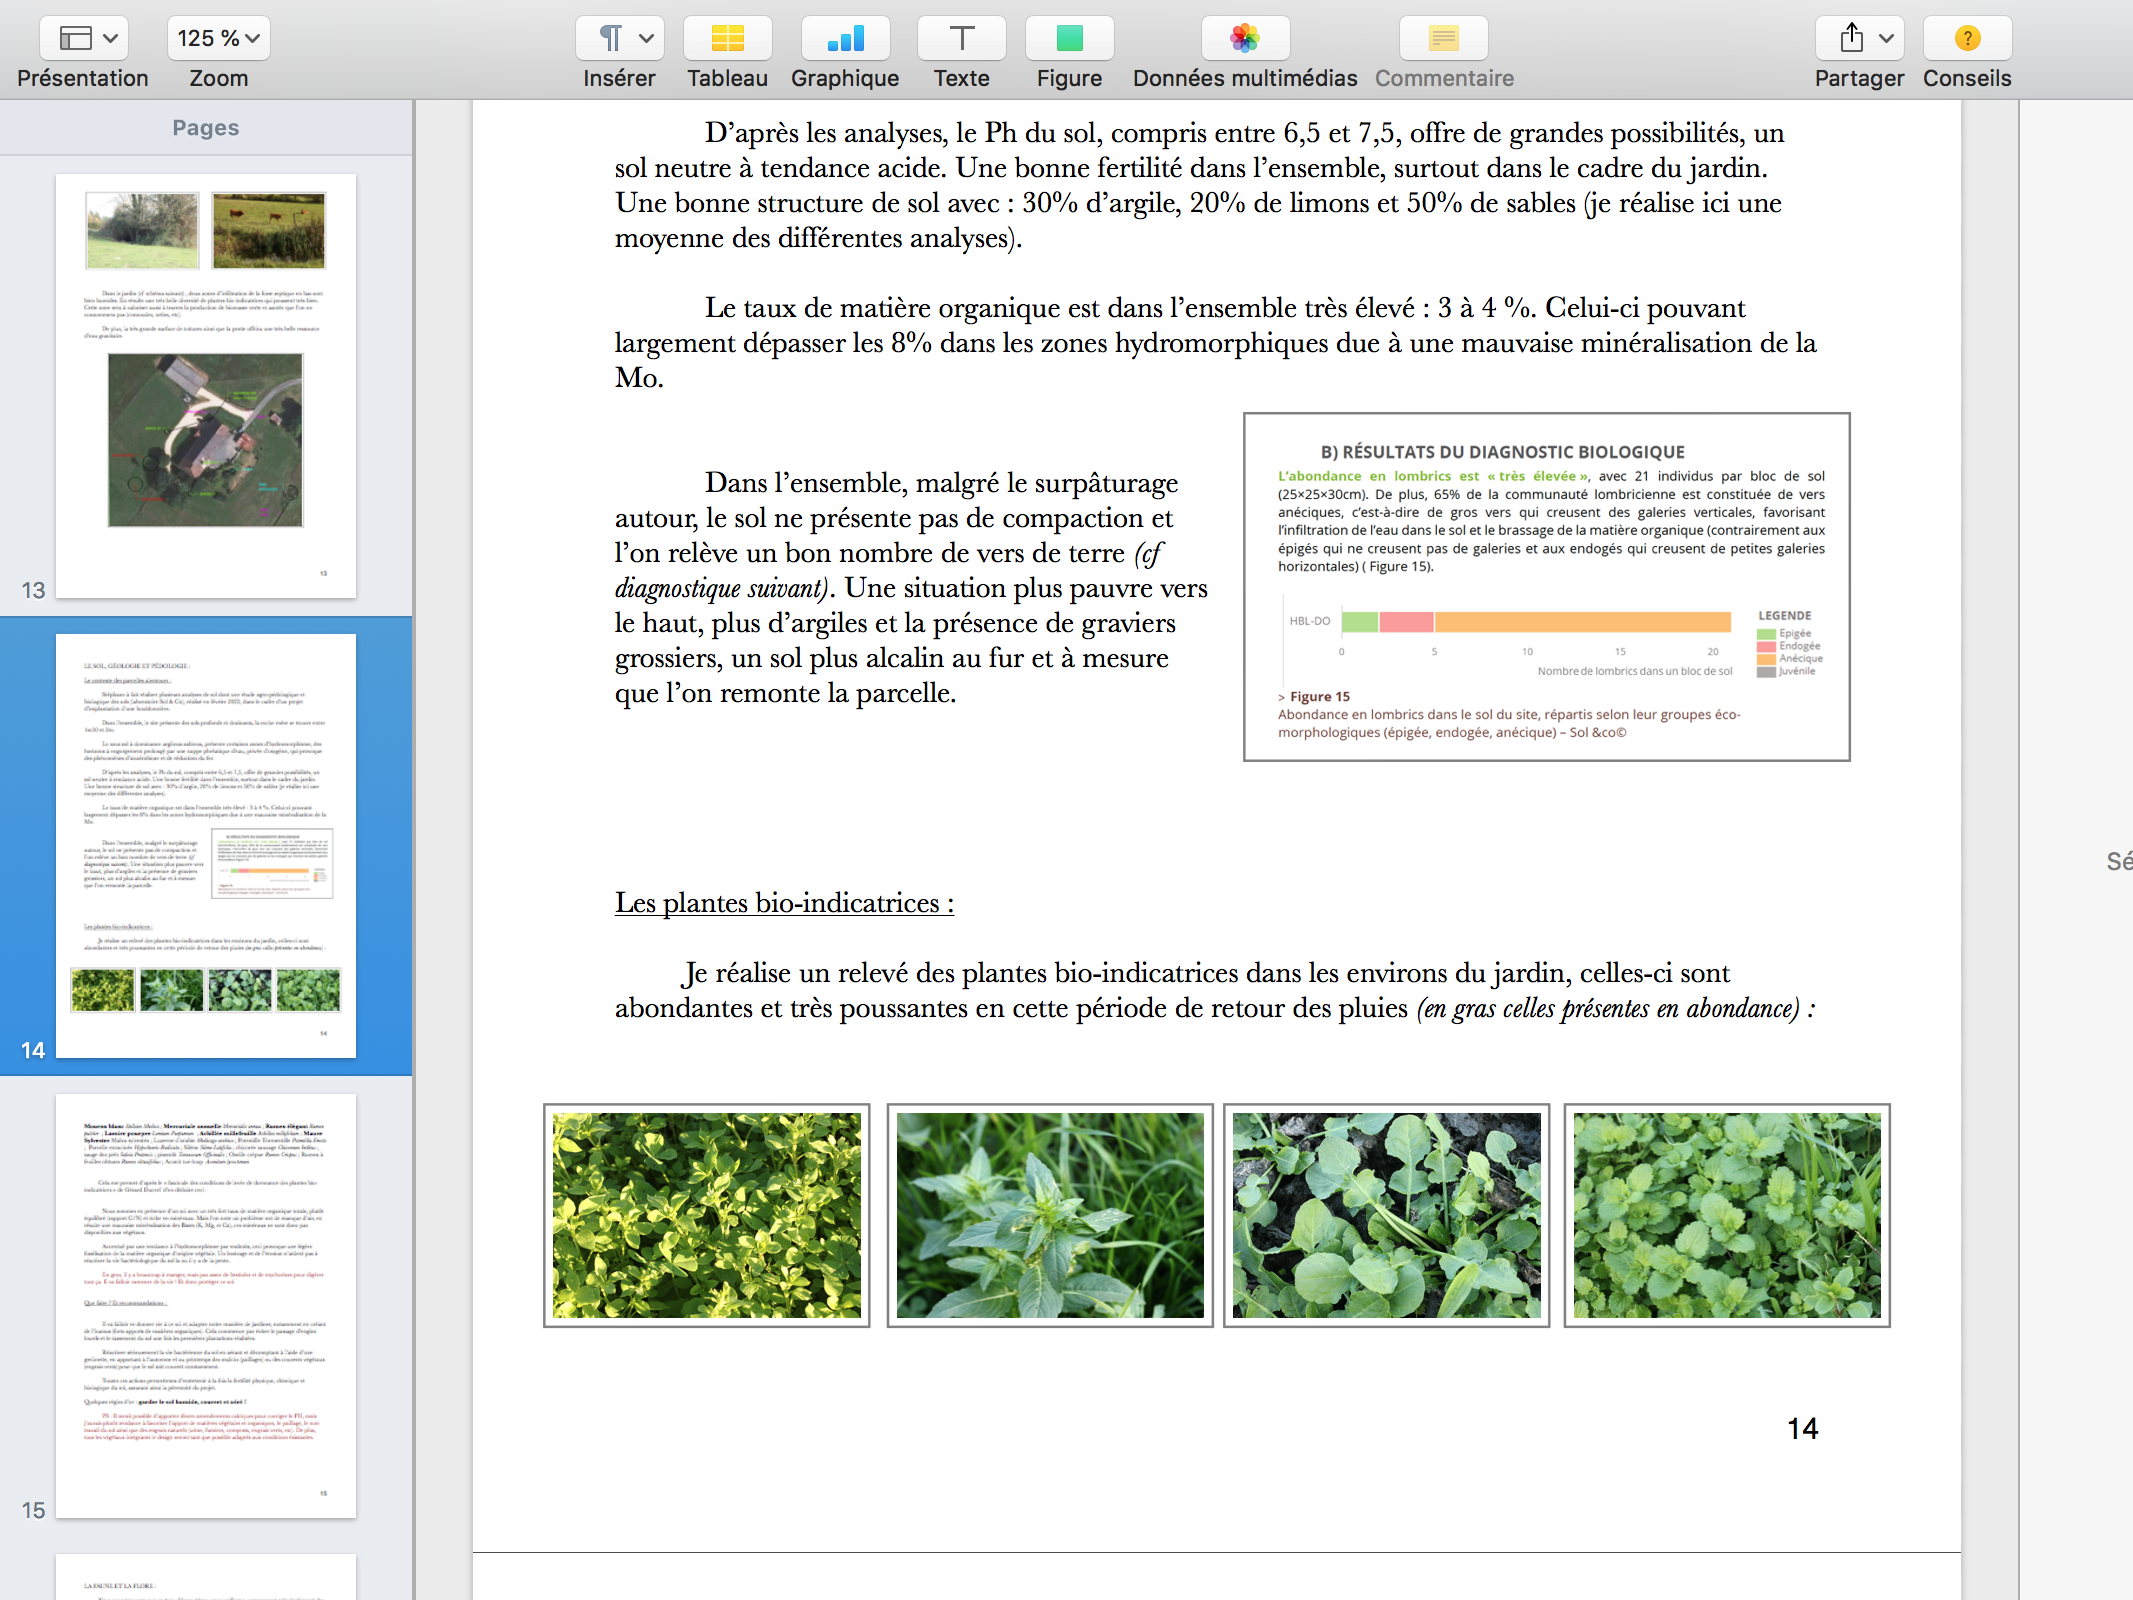Click the highlighted page 14 thumbnail
Image resolution: width=2133 pixels, height=1600 pixels.
206,846
